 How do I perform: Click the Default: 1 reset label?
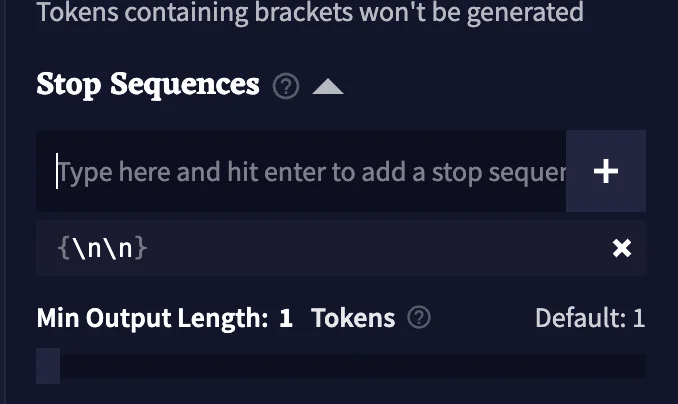(590, 318)
